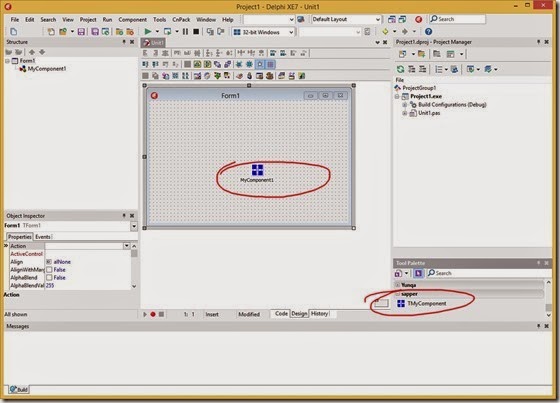Image resolution: width=560 pixels, height=403 pixels.
Task: Open the 32-bit Windows platform dropdown
Action: coord(291,32)
